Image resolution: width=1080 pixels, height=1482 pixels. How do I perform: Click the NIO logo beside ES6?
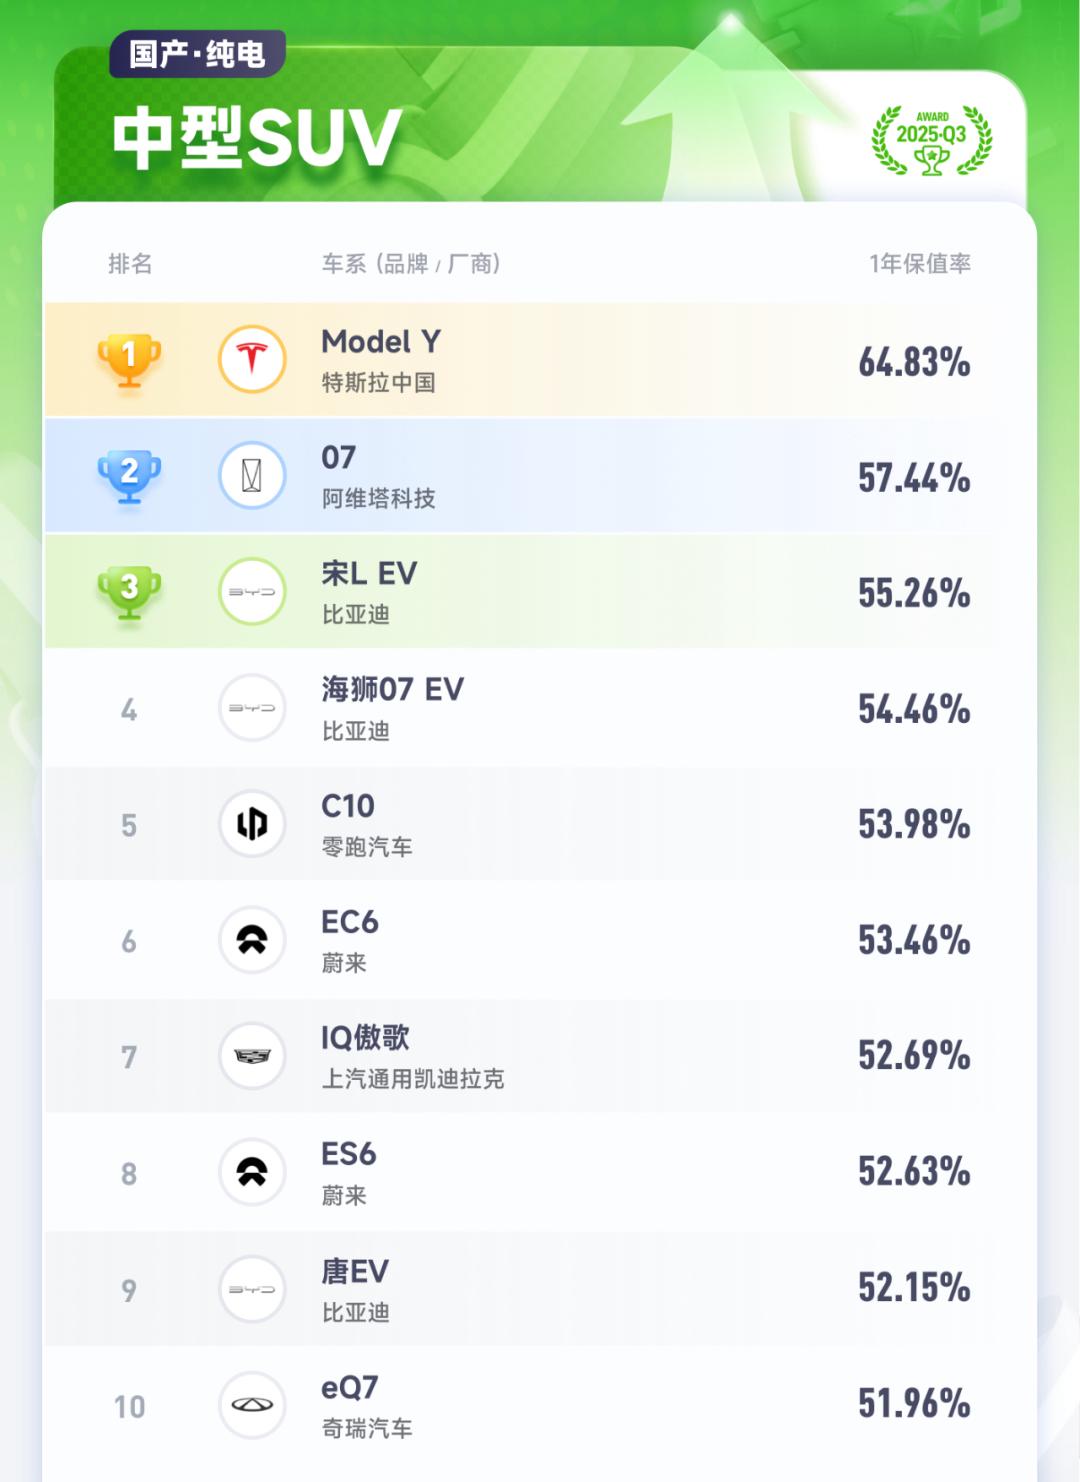point(252,1171)
